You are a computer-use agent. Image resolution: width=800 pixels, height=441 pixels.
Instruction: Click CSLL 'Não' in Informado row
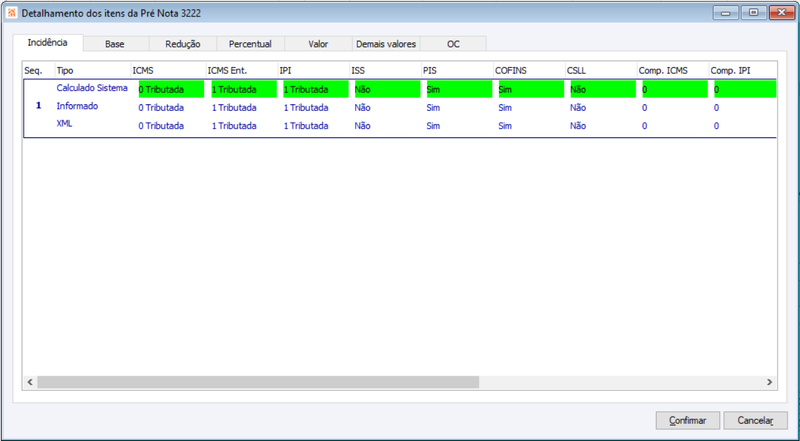click(578, 108)
